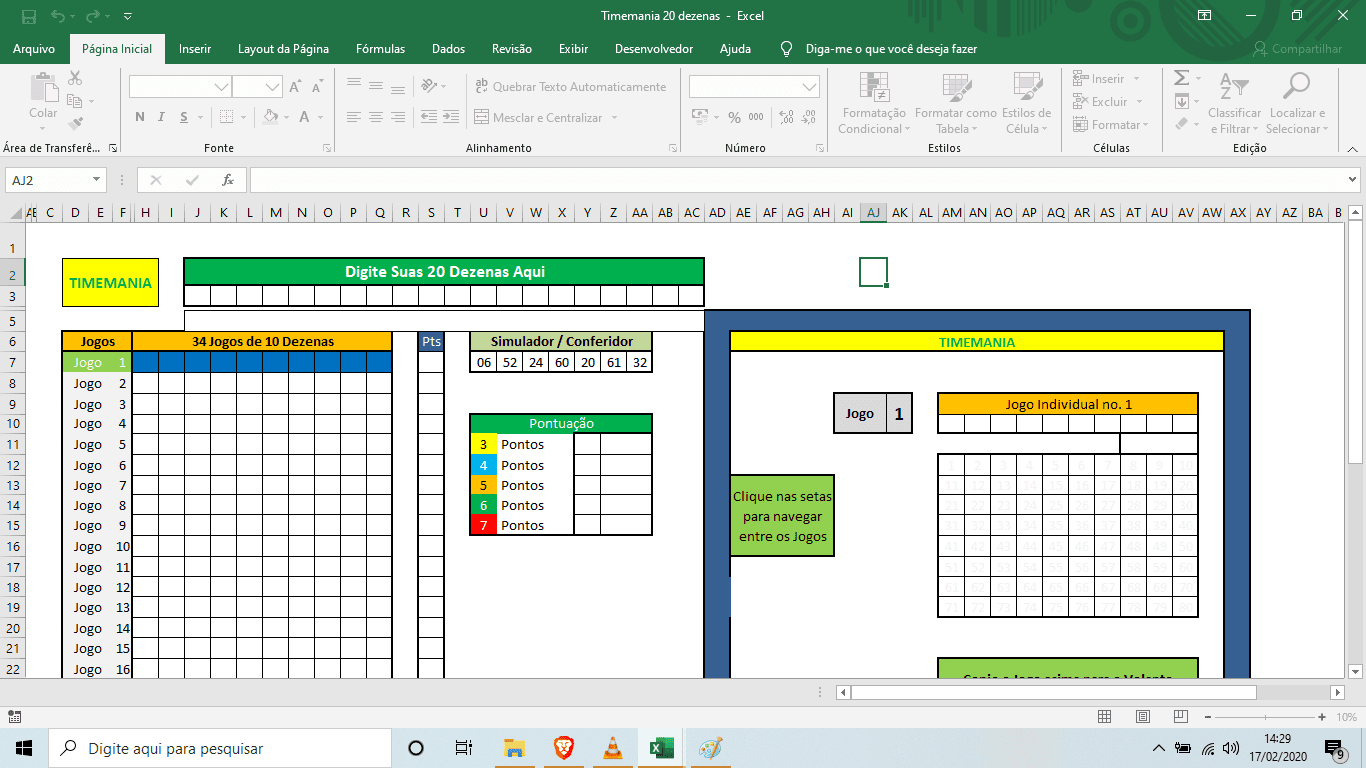Click the fill color paint bucket
This screenshot has width=1366, height=768.
[x=270, y=117]
